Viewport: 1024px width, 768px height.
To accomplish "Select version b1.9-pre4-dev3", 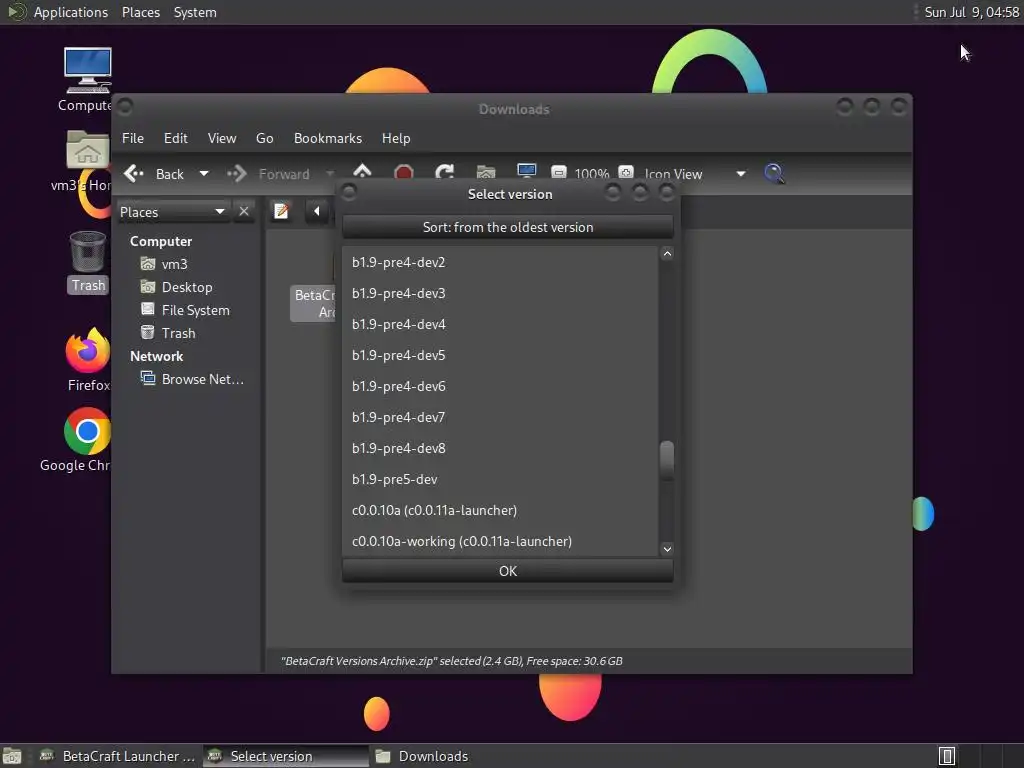I will 500,293.
